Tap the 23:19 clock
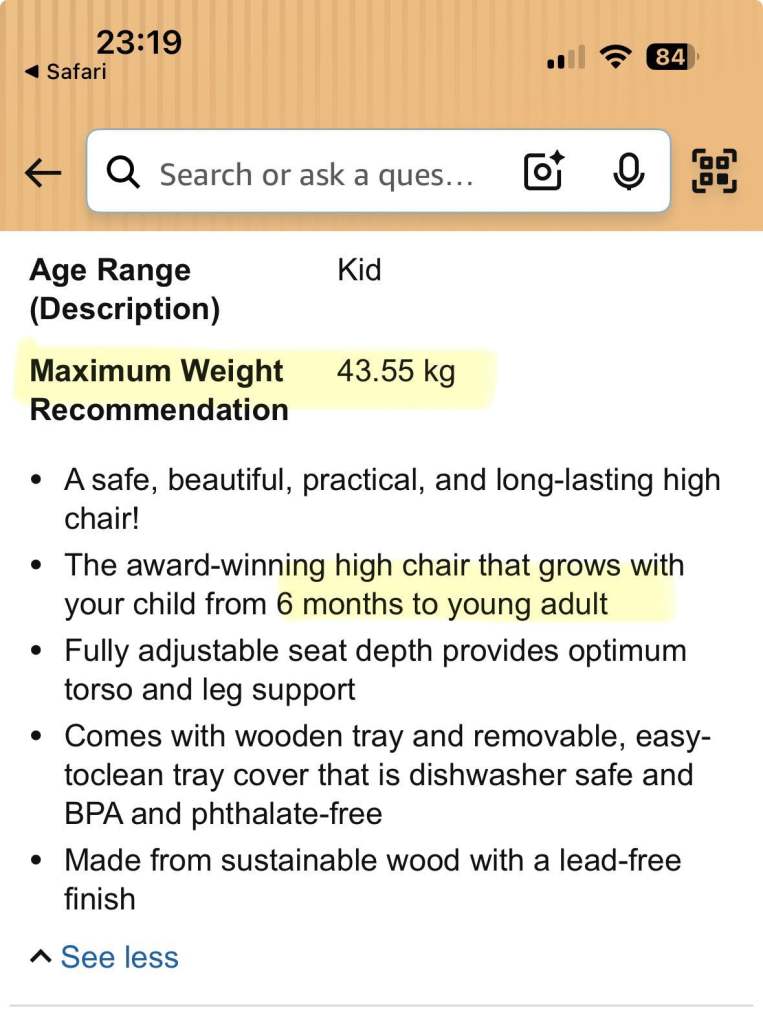Screen dimensions: 763x1024 coord(138,42)
